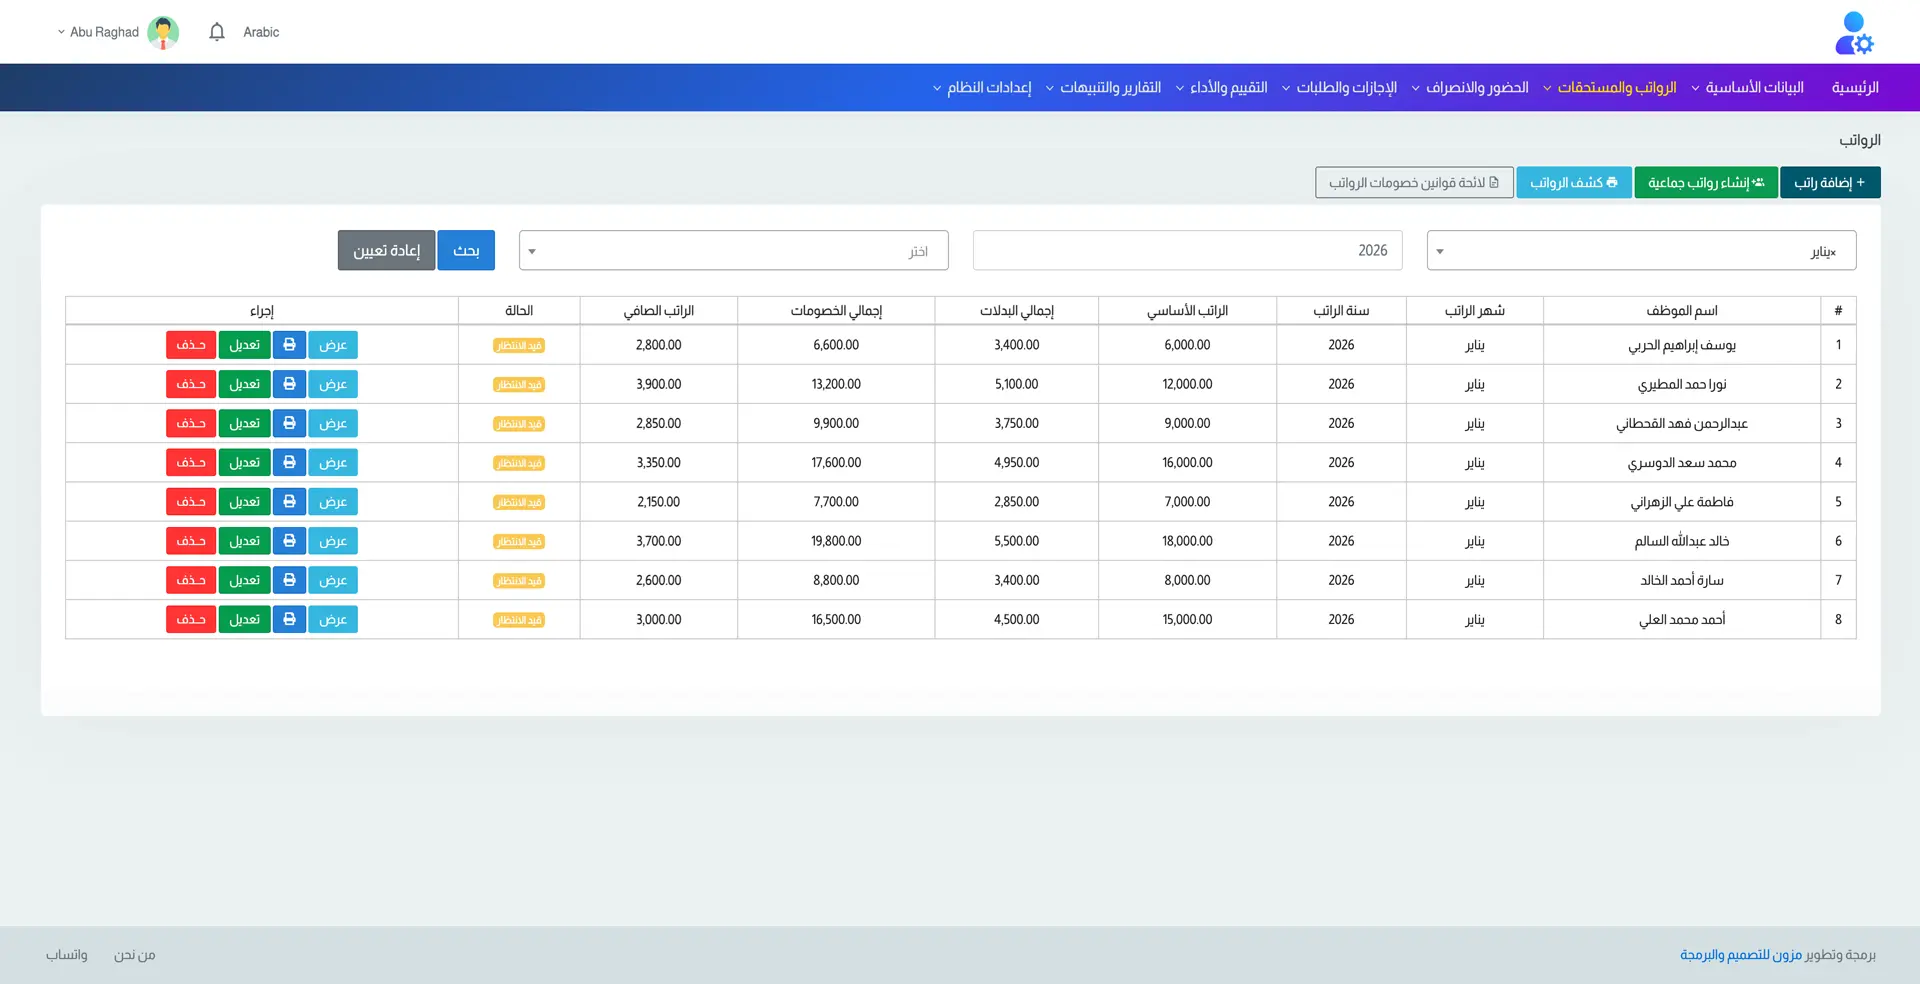Click تعديل for فاطمة علي الزهراني
This screenshot has width=1920, height=984.
click(244, 502)
